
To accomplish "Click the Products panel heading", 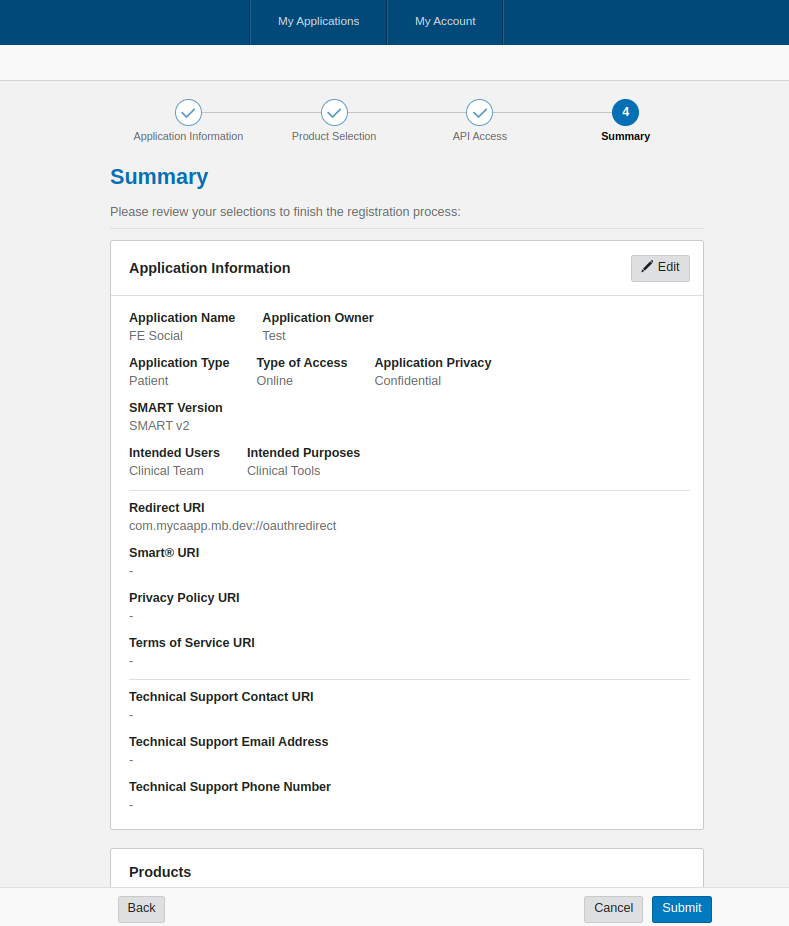I will click(160, 872).
